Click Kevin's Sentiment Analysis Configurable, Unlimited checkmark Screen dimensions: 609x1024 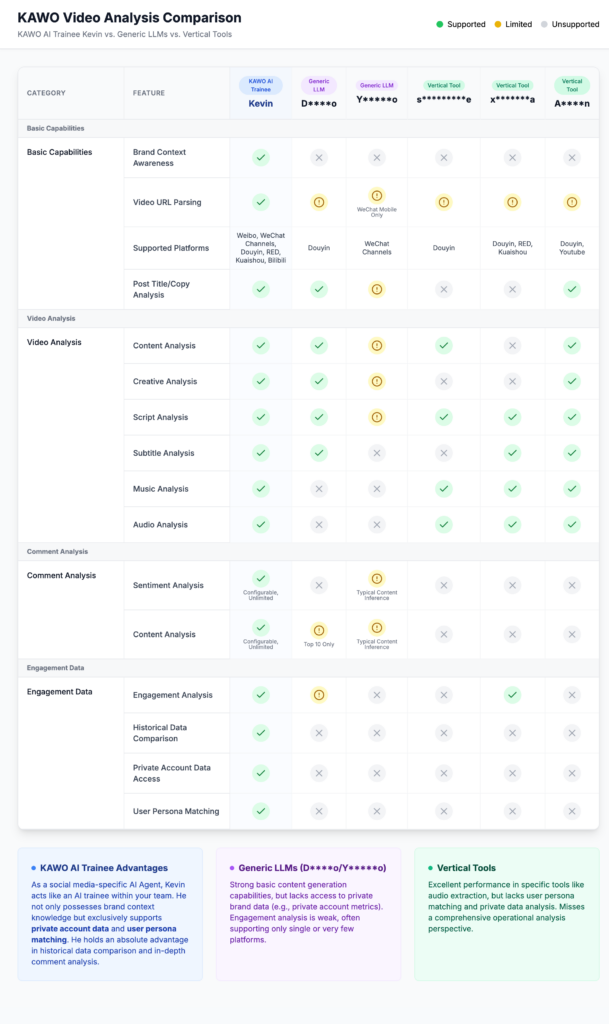point(260,578)
